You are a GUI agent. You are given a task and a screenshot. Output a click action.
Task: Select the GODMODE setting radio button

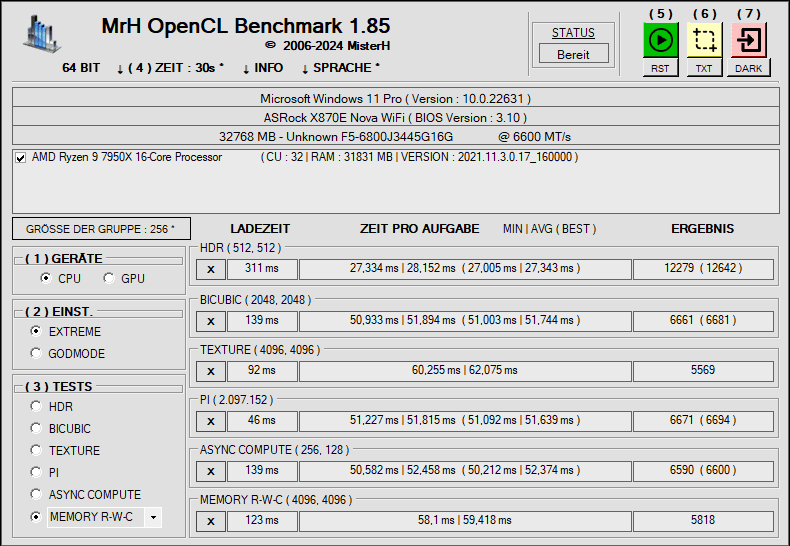[x=35, y=353]
